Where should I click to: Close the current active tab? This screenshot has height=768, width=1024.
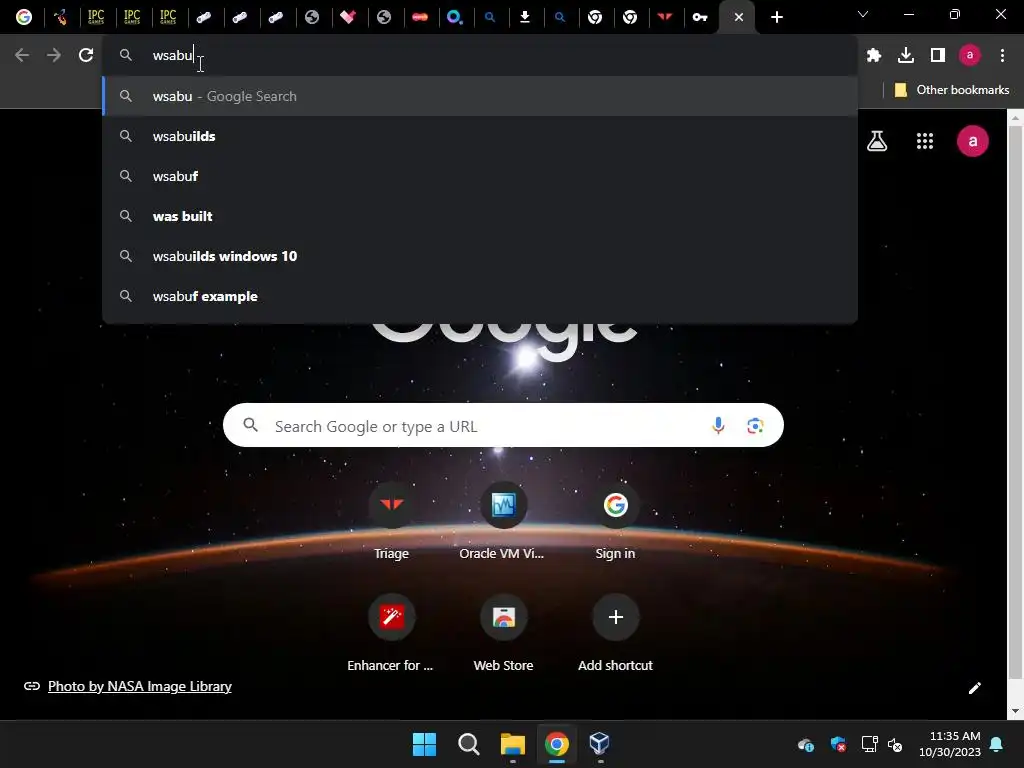[739, 17]
